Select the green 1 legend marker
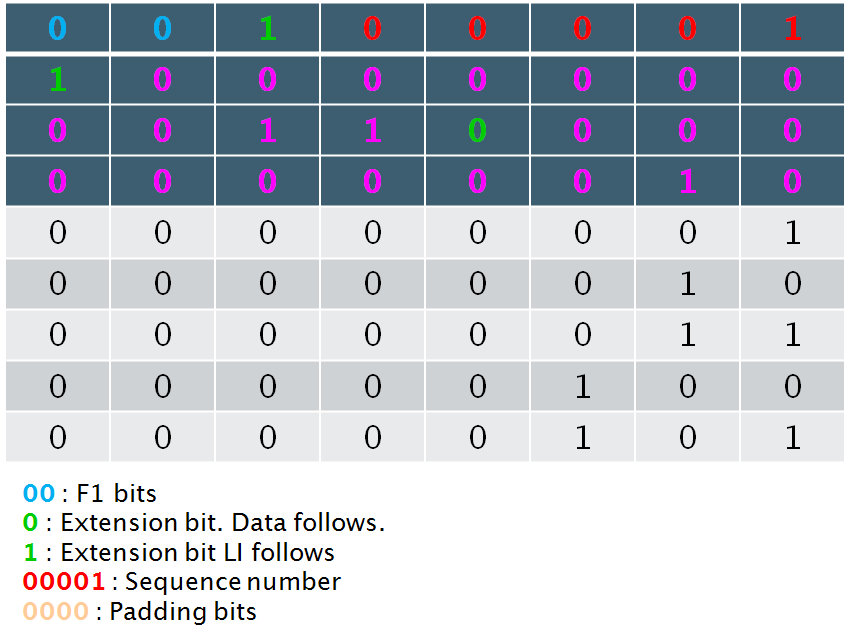The width and height of the screenshot is (855, 637). click(x=30, y=552)
